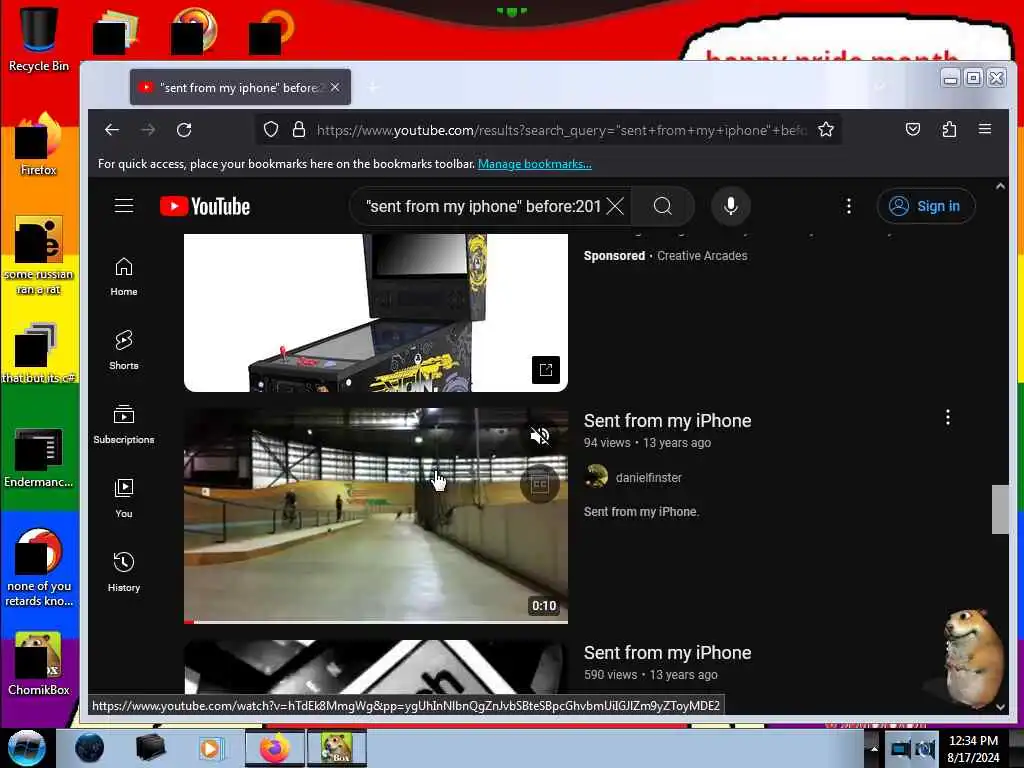Viewport: 1024px width, 768px height.
Task: Click the Sign in button
Action: pyautogui.click(x=926, y=206)
